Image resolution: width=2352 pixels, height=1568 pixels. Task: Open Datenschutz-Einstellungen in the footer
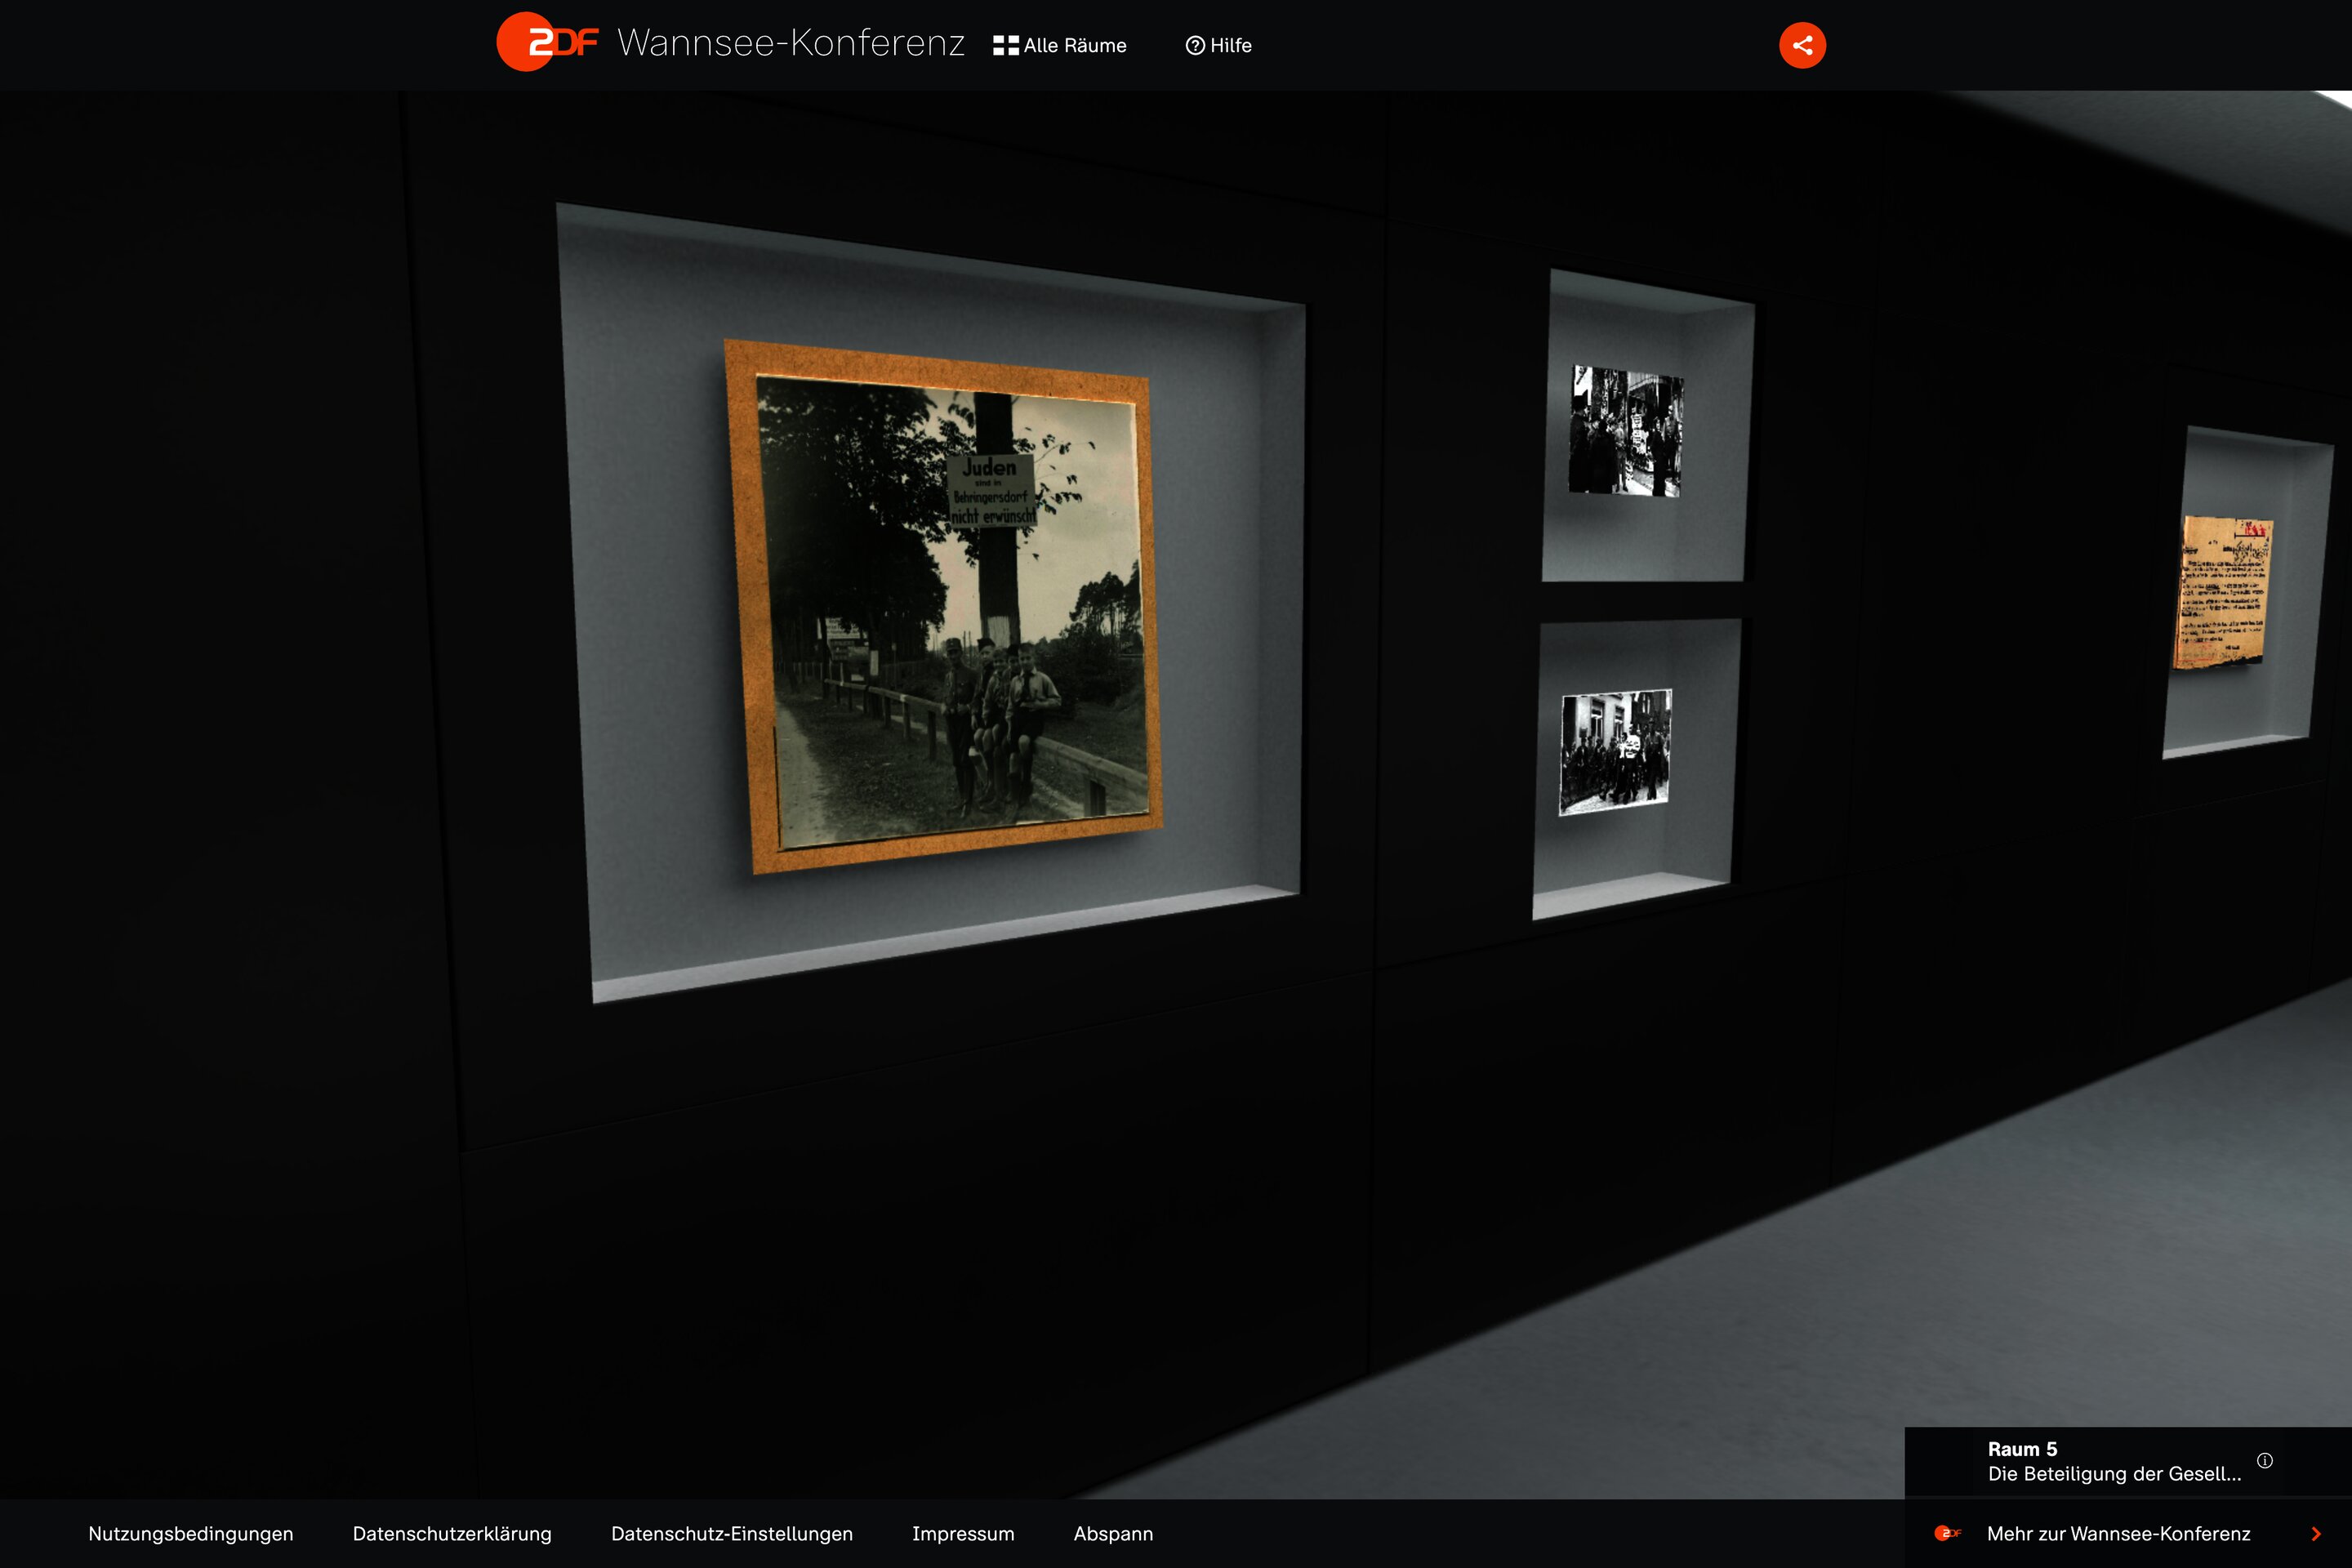[731, 1533]
